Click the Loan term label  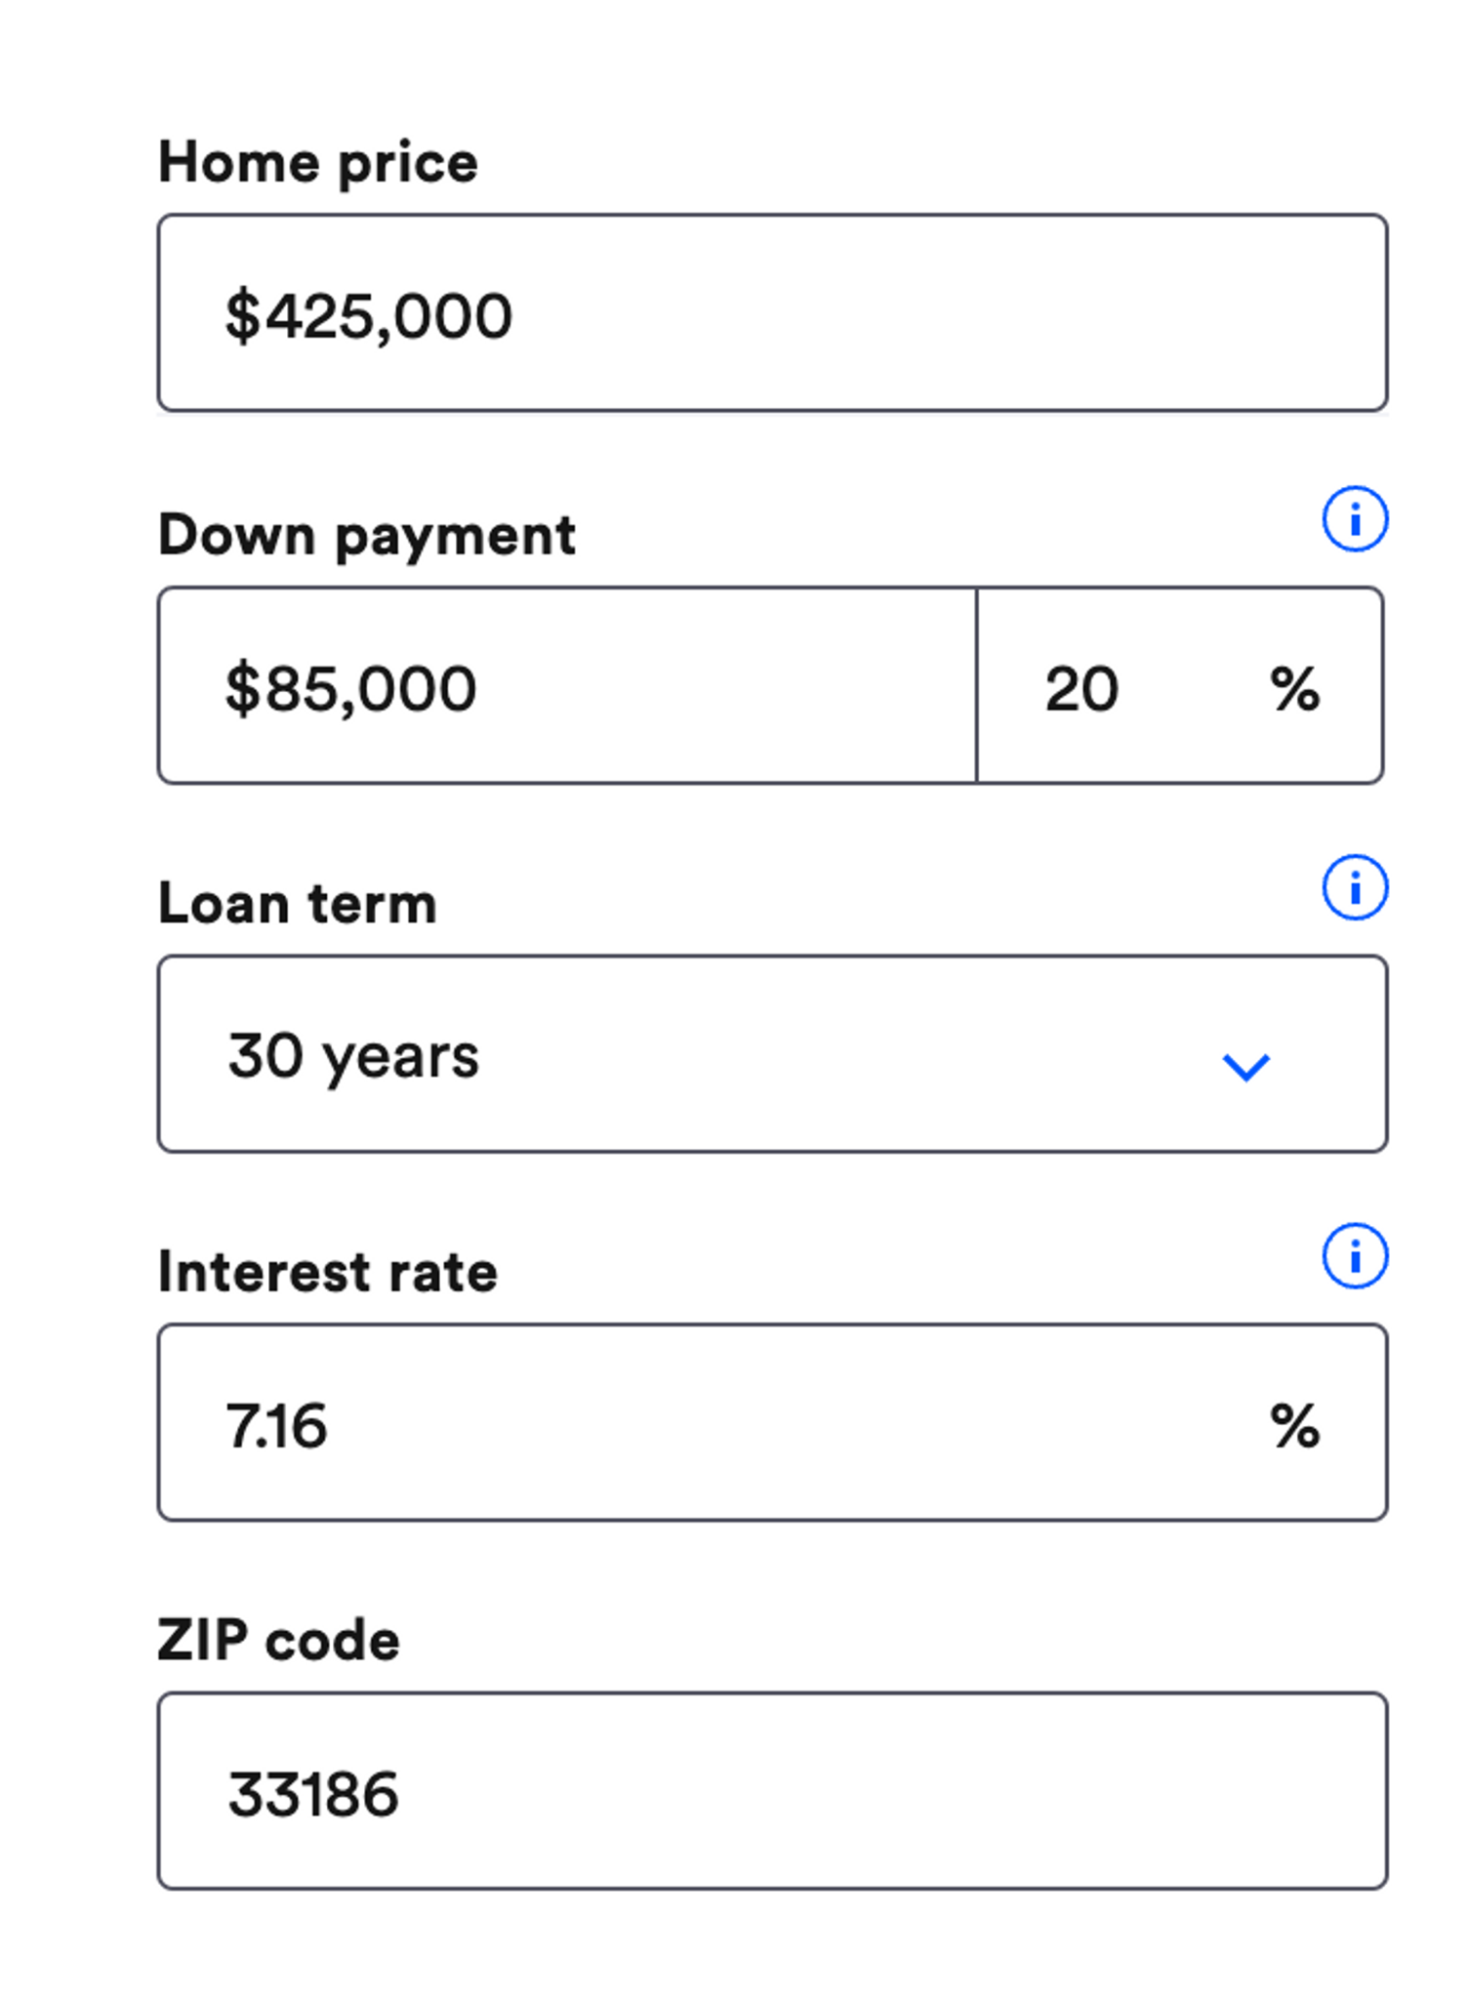click(x=298, y=904)
